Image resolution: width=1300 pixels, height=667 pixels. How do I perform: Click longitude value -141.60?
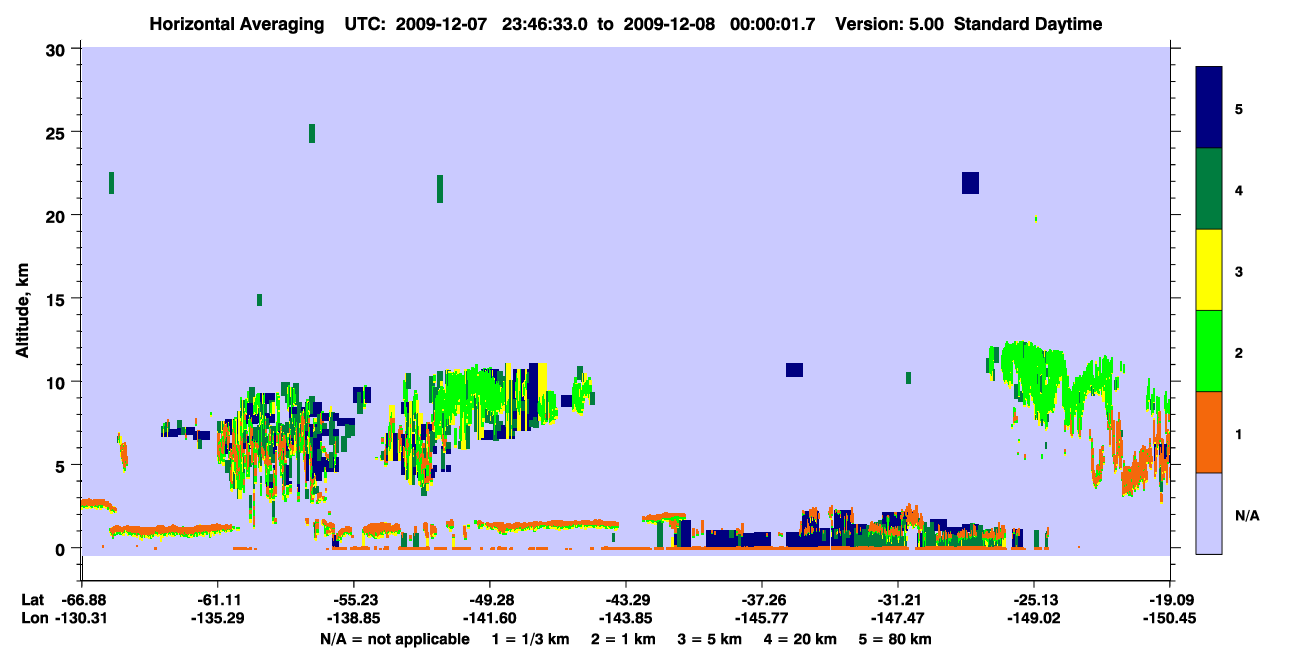pyautogui.click(x=489, y=618)
